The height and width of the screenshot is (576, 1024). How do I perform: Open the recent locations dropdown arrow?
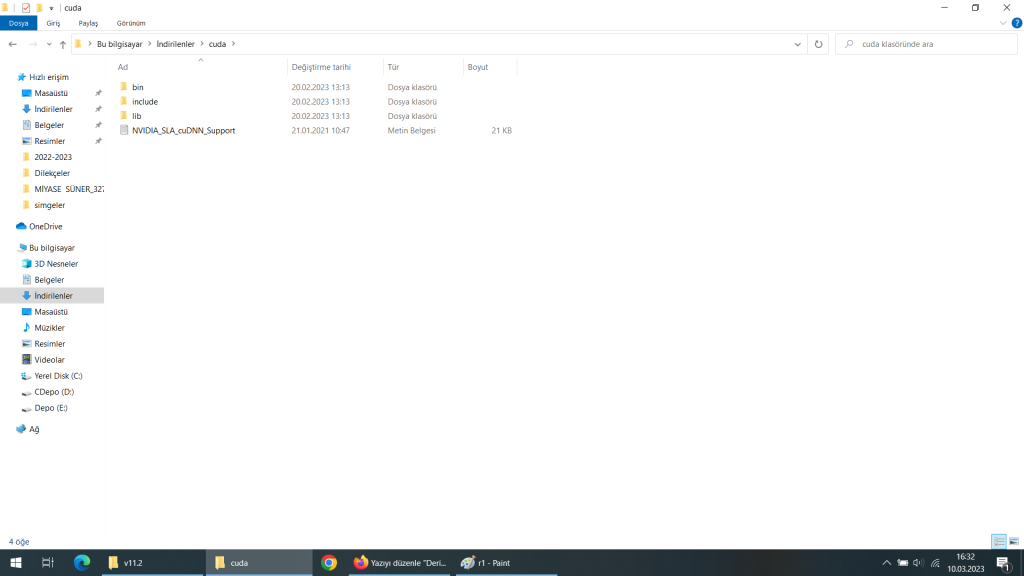pos(48,44)
